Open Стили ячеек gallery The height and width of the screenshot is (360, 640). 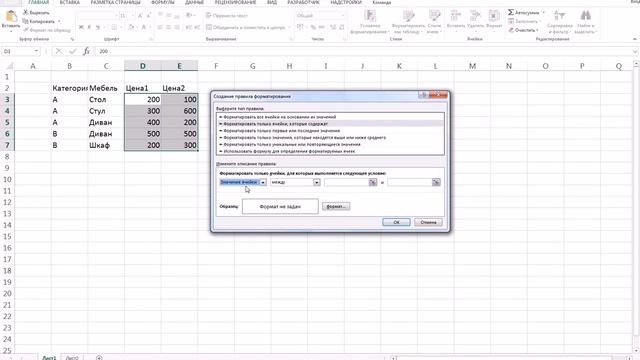point(434,21)
